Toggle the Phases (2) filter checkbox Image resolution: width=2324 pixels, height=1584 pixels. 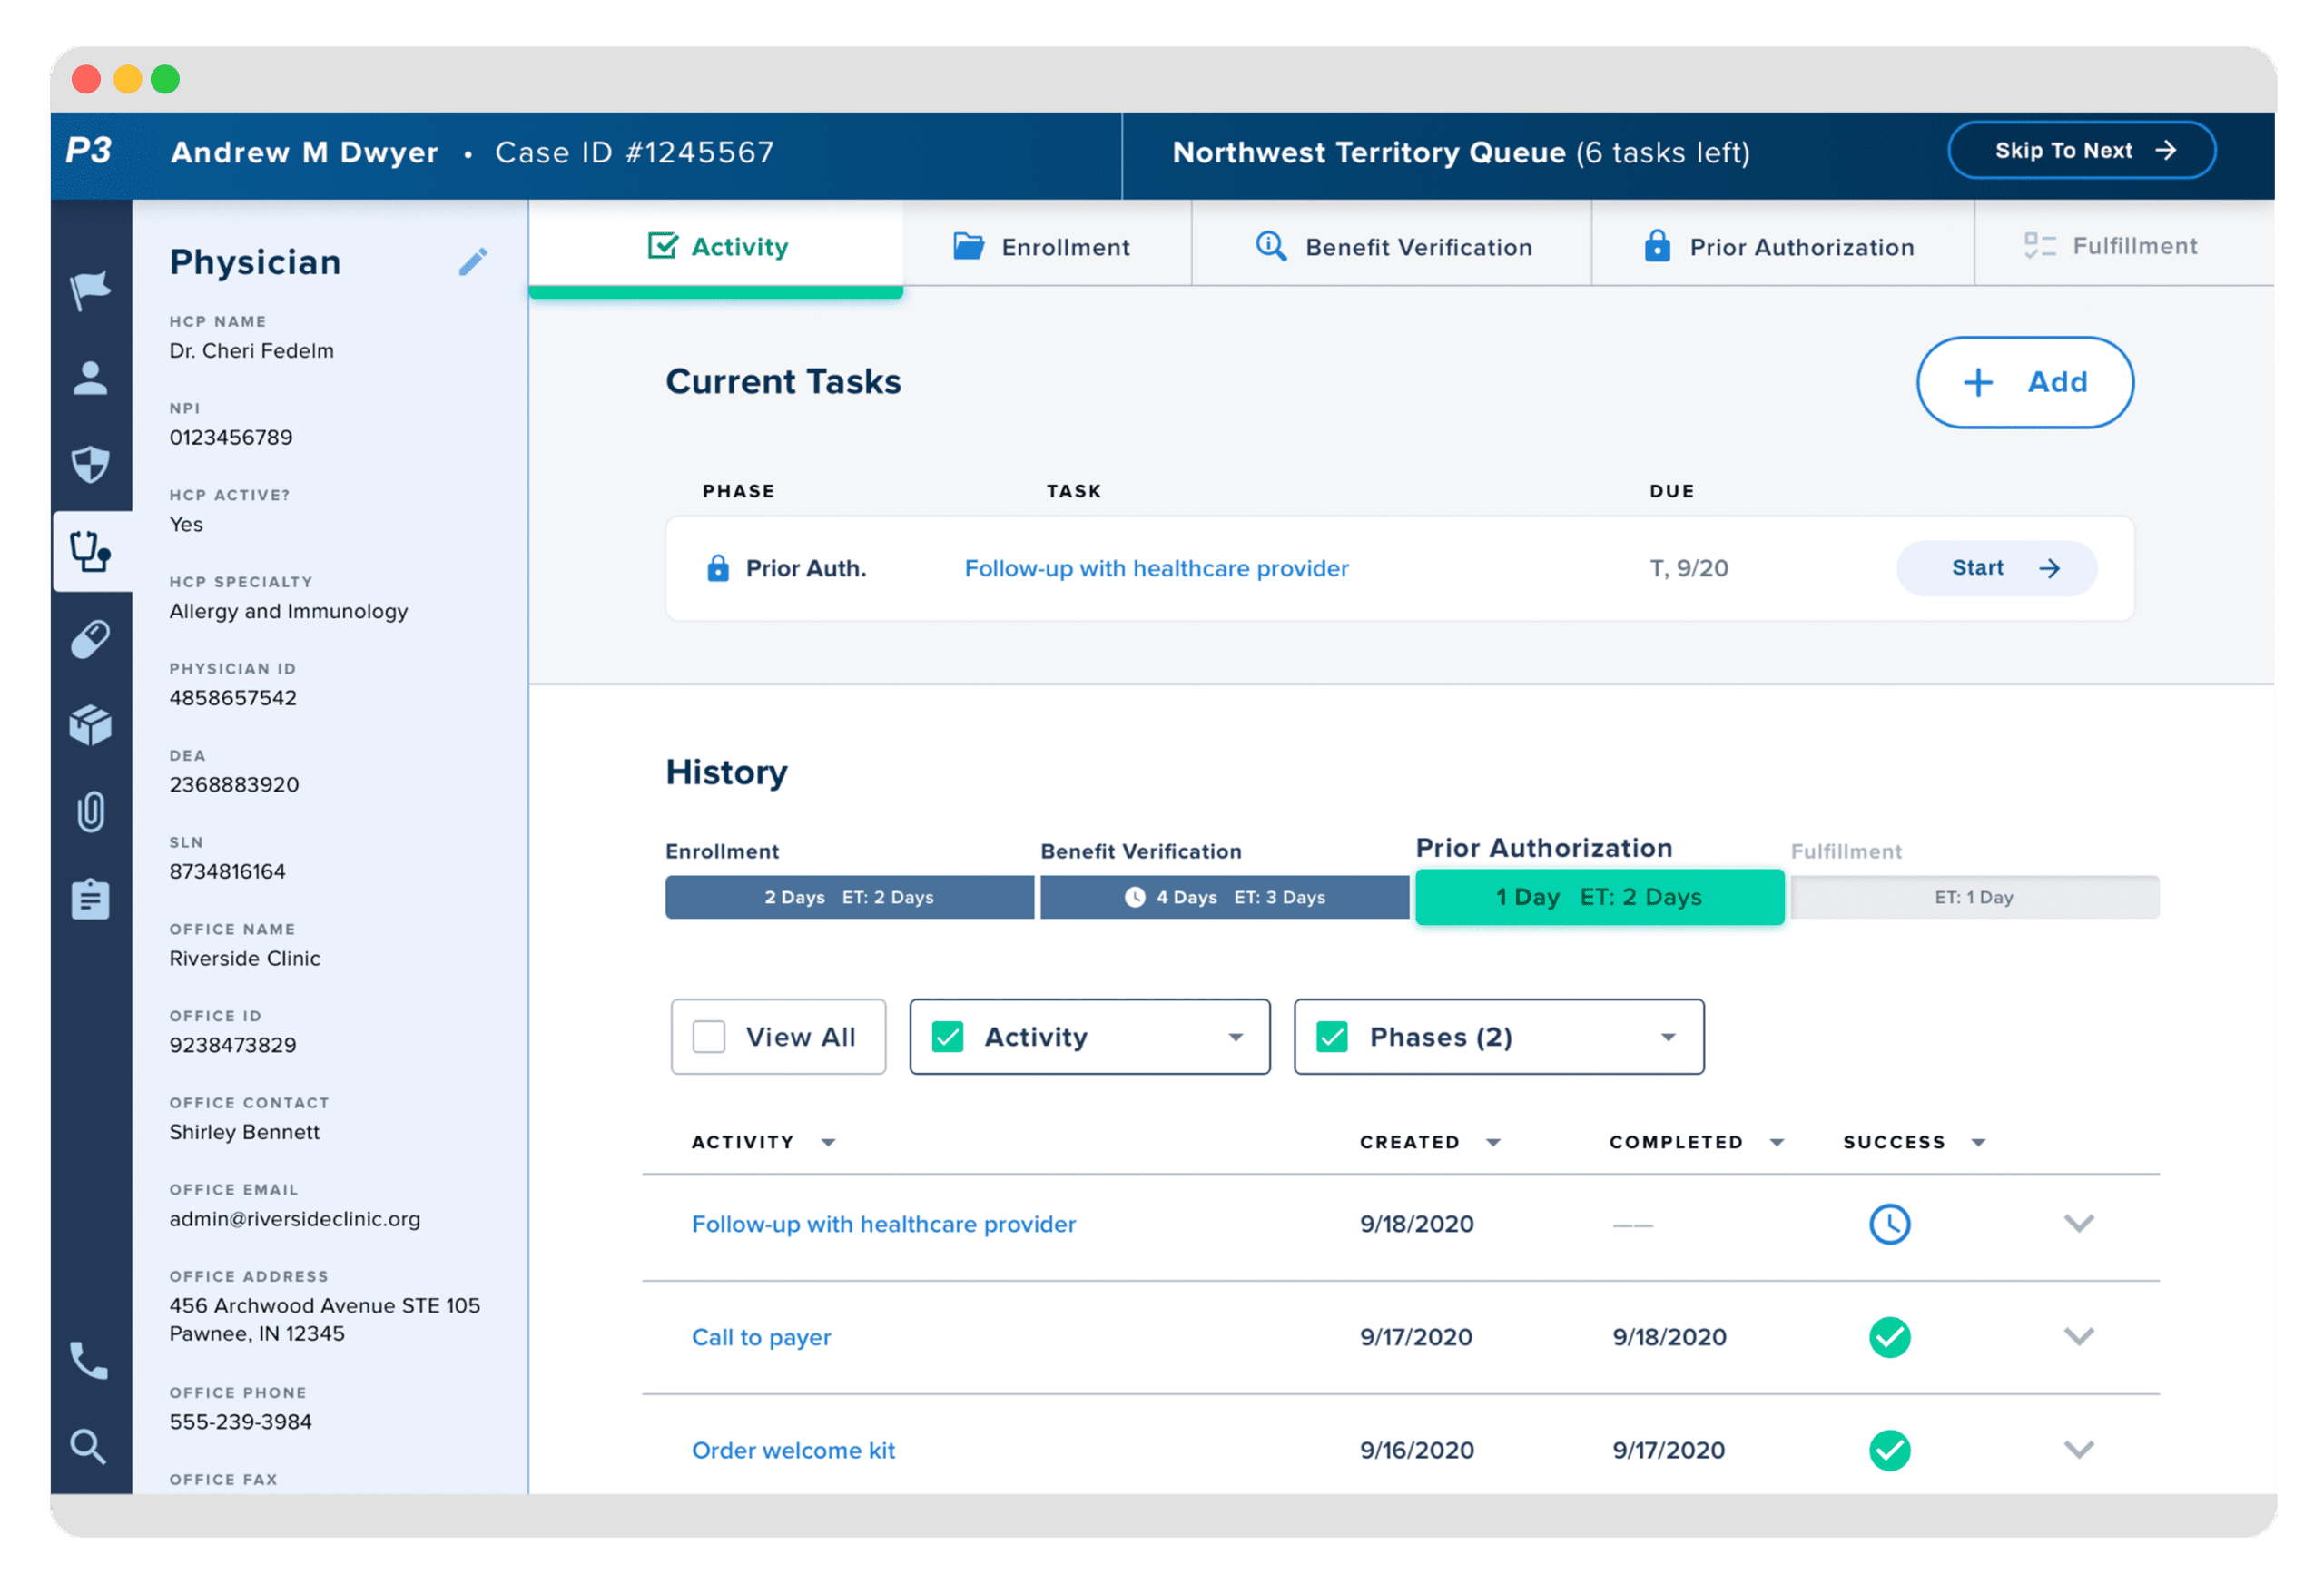[x=1332, y=1037]
